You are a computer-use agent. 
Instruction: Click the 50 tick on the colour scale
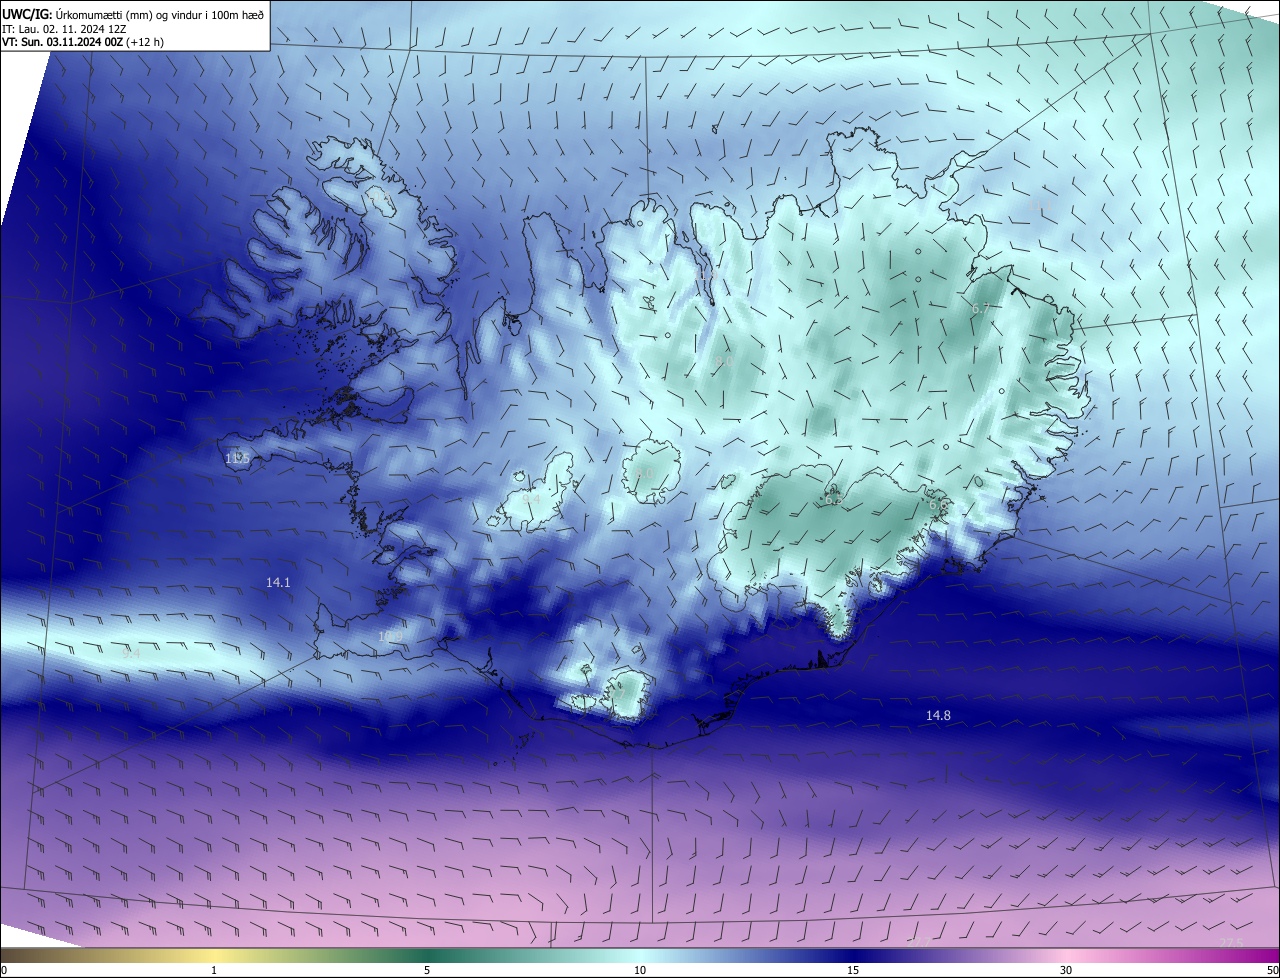pos(1272,970)
